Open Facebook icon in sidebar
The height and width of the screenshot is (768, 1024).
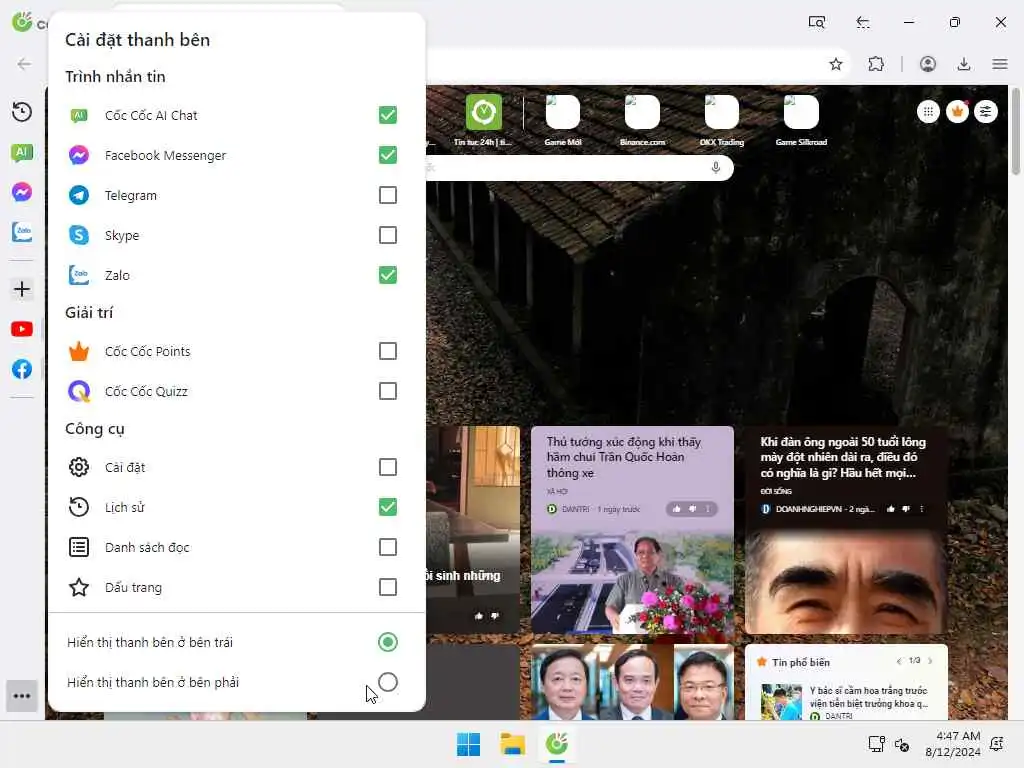[22, 369]
